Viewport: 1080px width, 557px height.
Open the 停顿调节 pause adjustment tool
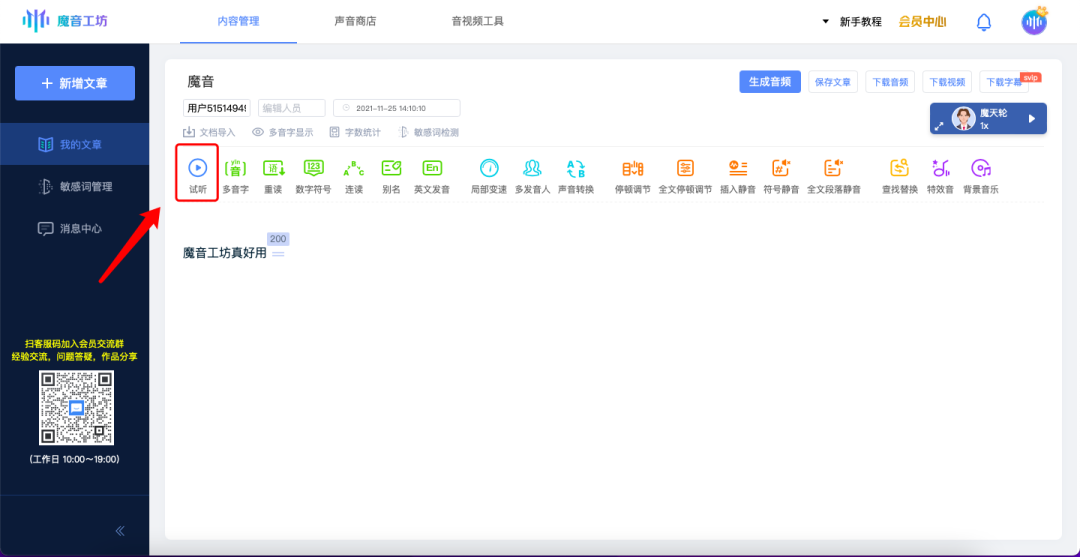click(x=632, y=169)
